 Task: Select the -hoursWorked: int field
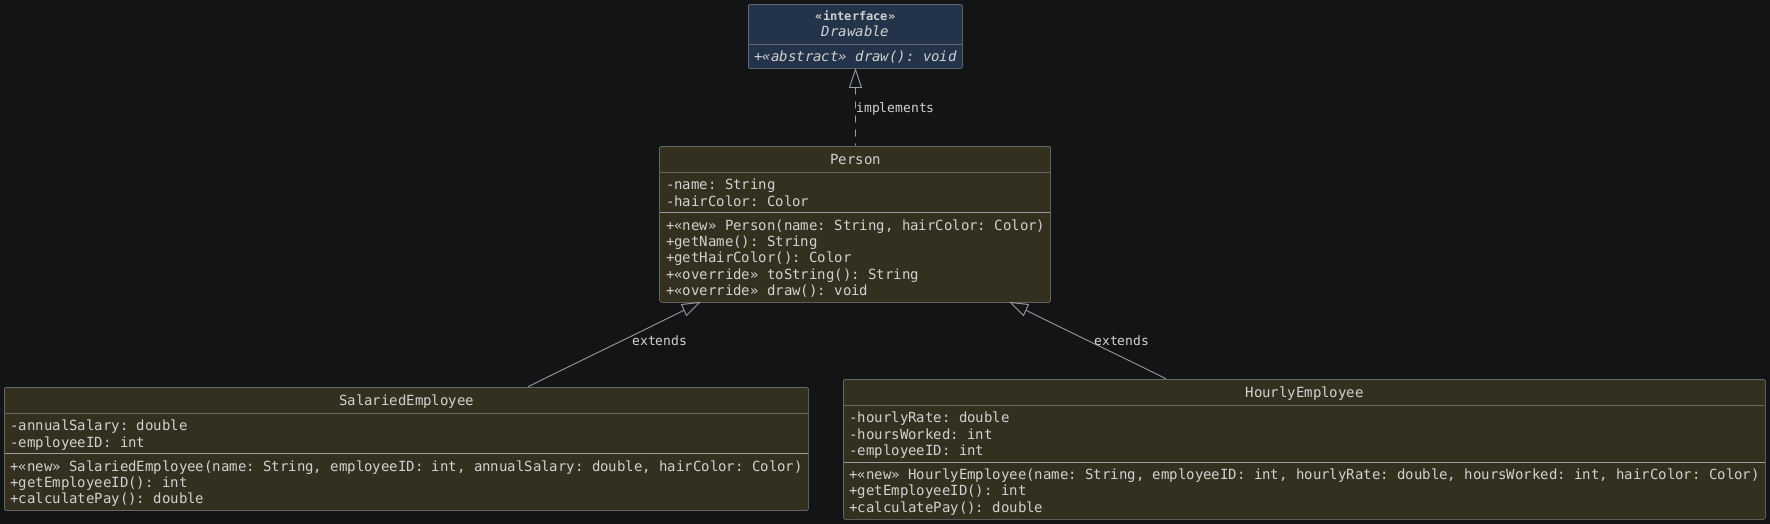920,435
